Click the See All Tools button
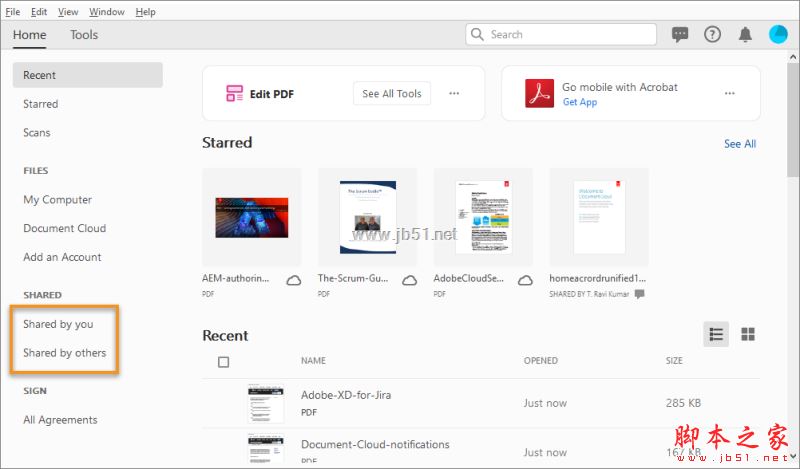 pos(392,93)
